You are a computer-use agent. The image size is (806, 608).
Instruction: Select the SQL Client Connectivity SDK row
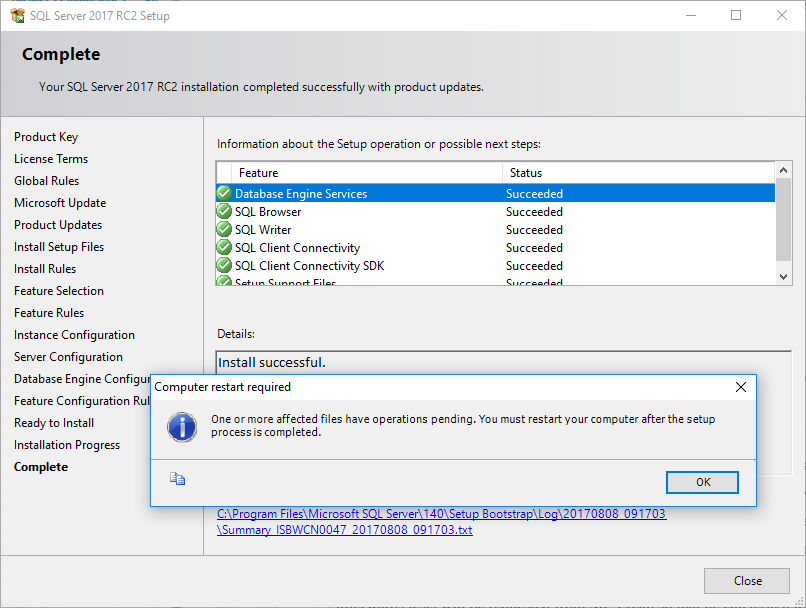click(496, 266)
